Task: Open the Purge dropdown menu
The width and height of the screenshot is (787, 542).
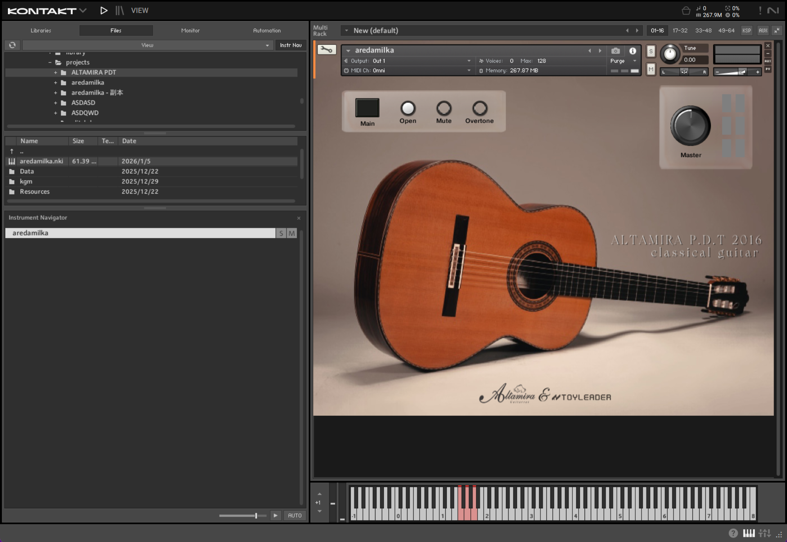Action: [x=623, y=61]
